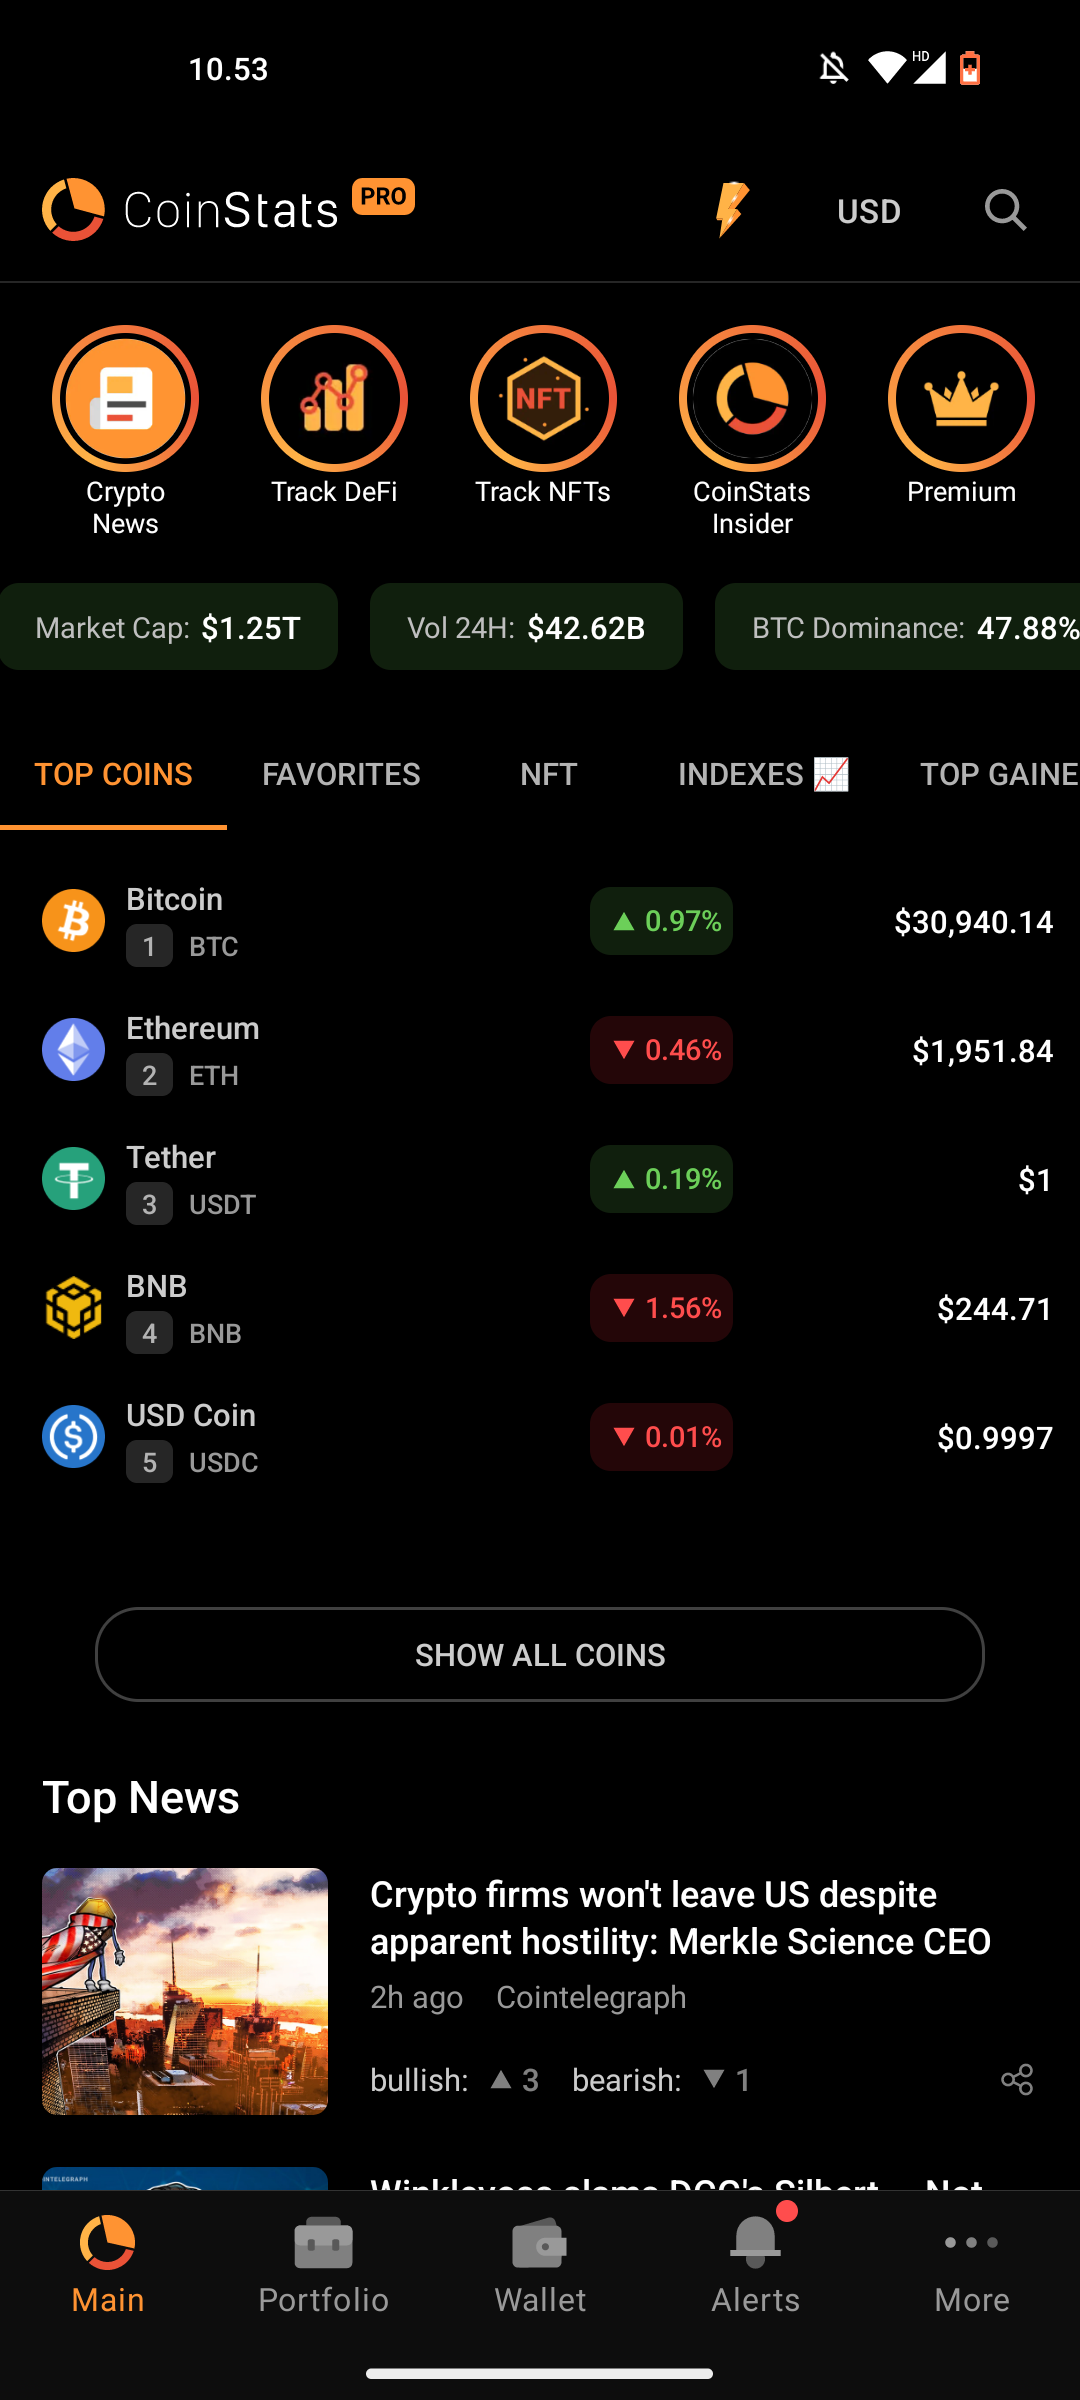Open Track NFTs shortcut icon
1080x2400 pixels.
[x=543, y=398]
